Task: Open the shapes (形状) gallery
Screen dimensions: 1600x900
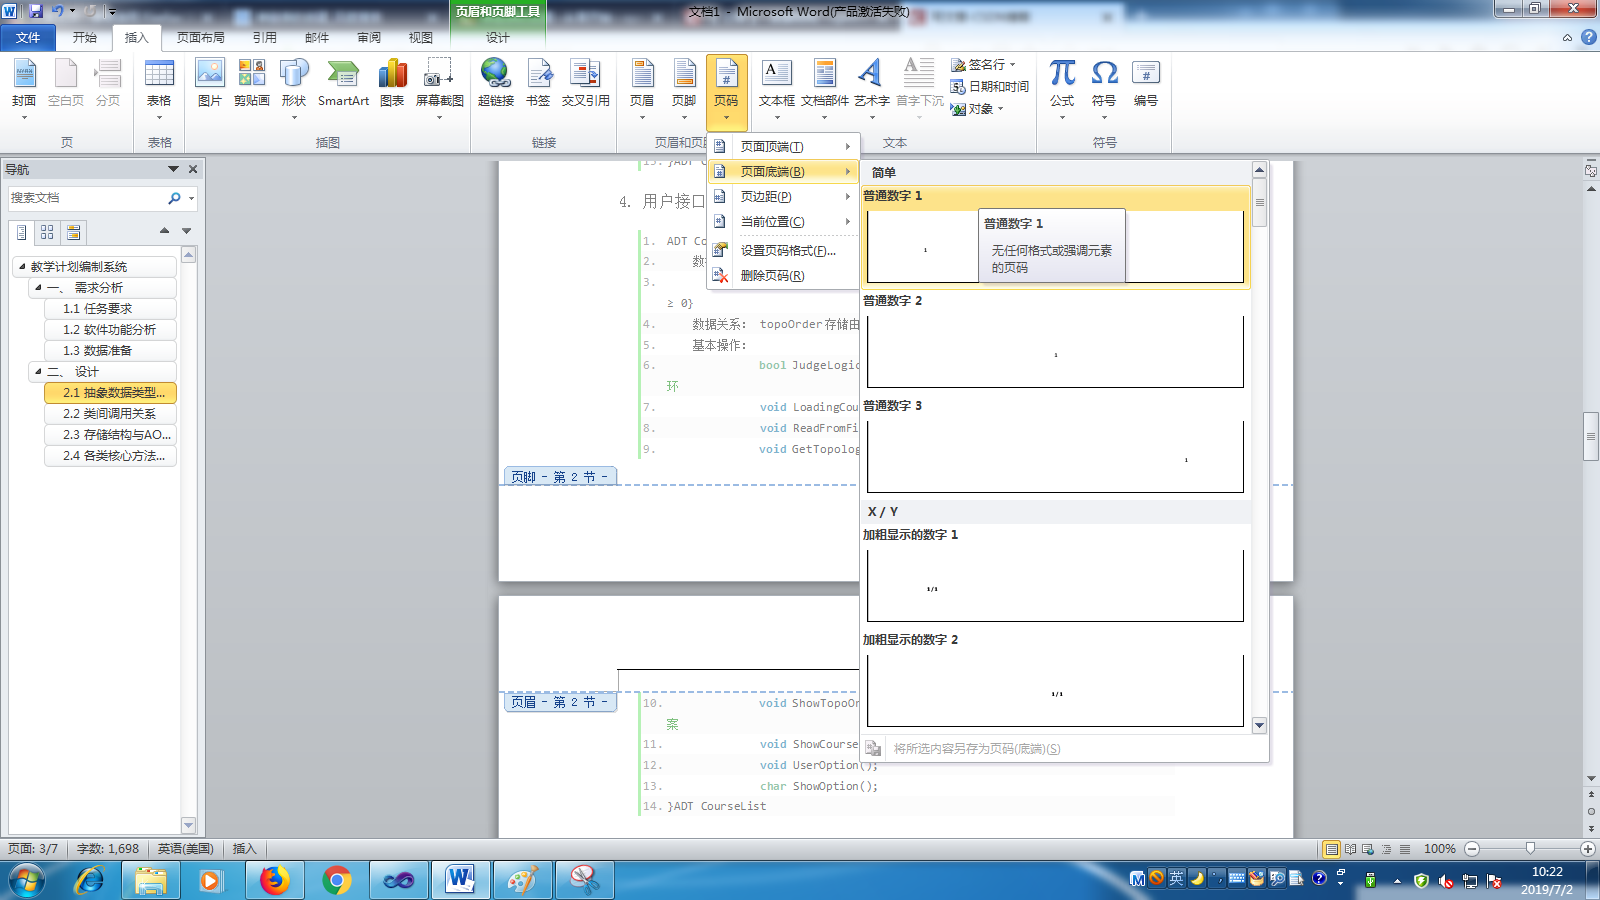Action: coord(294,88)
